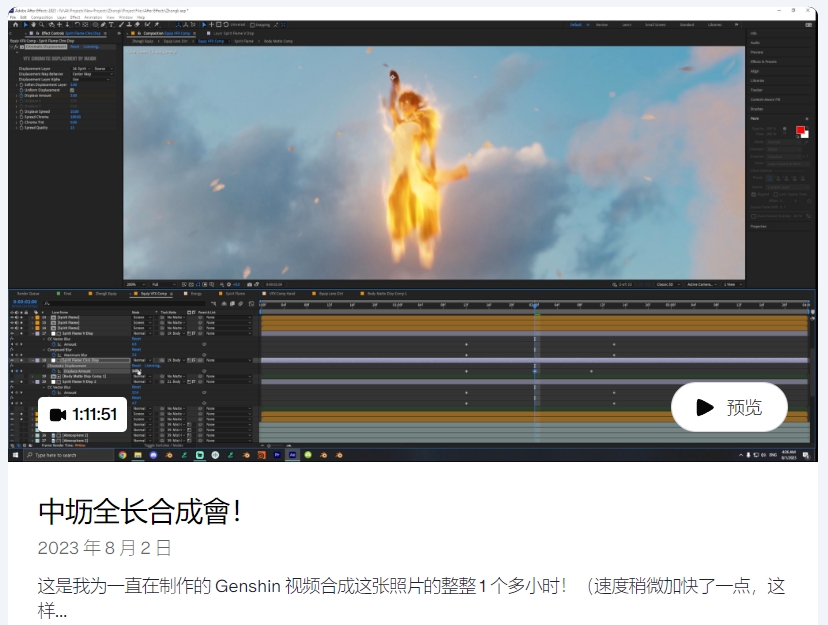Screen dimensions: 828x625
Task: Select the Selection arrow tool
Action: 25,24
